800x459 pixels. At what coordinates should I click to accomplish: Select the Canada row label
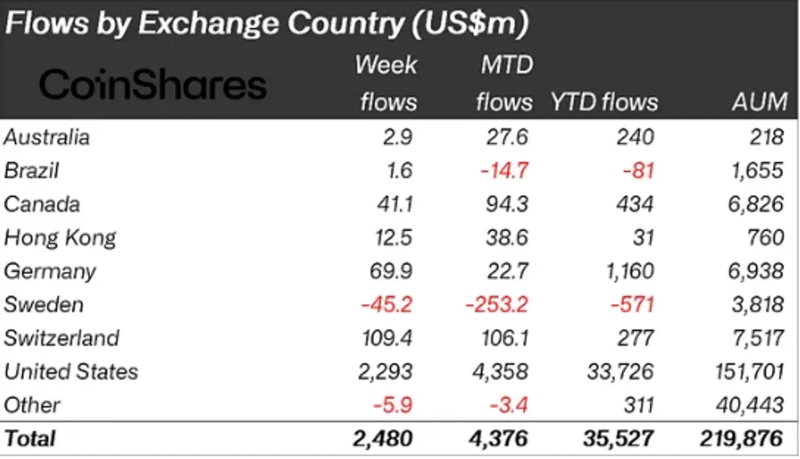tap(41, 204)
